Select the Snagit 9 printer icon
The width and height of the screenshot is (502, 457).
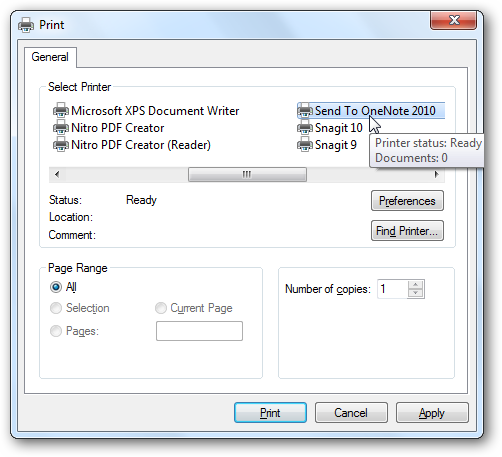[305, 144]
